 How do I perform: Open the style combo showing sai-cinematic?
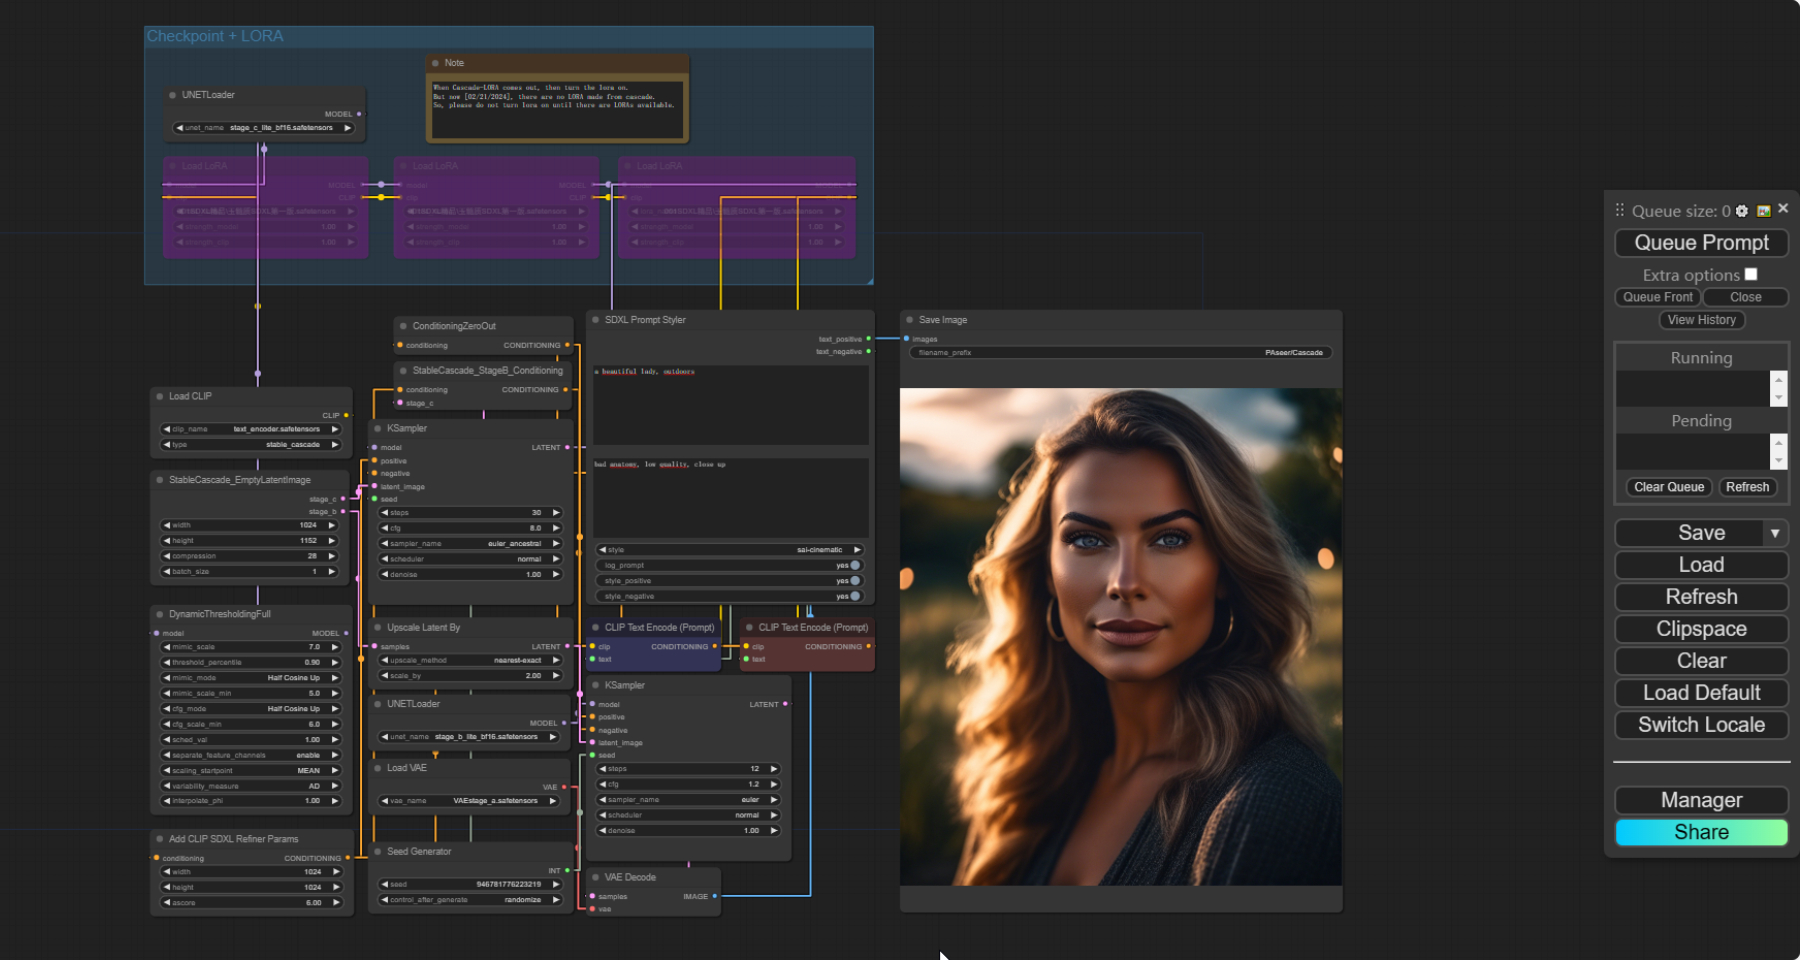tap(730, 550)
